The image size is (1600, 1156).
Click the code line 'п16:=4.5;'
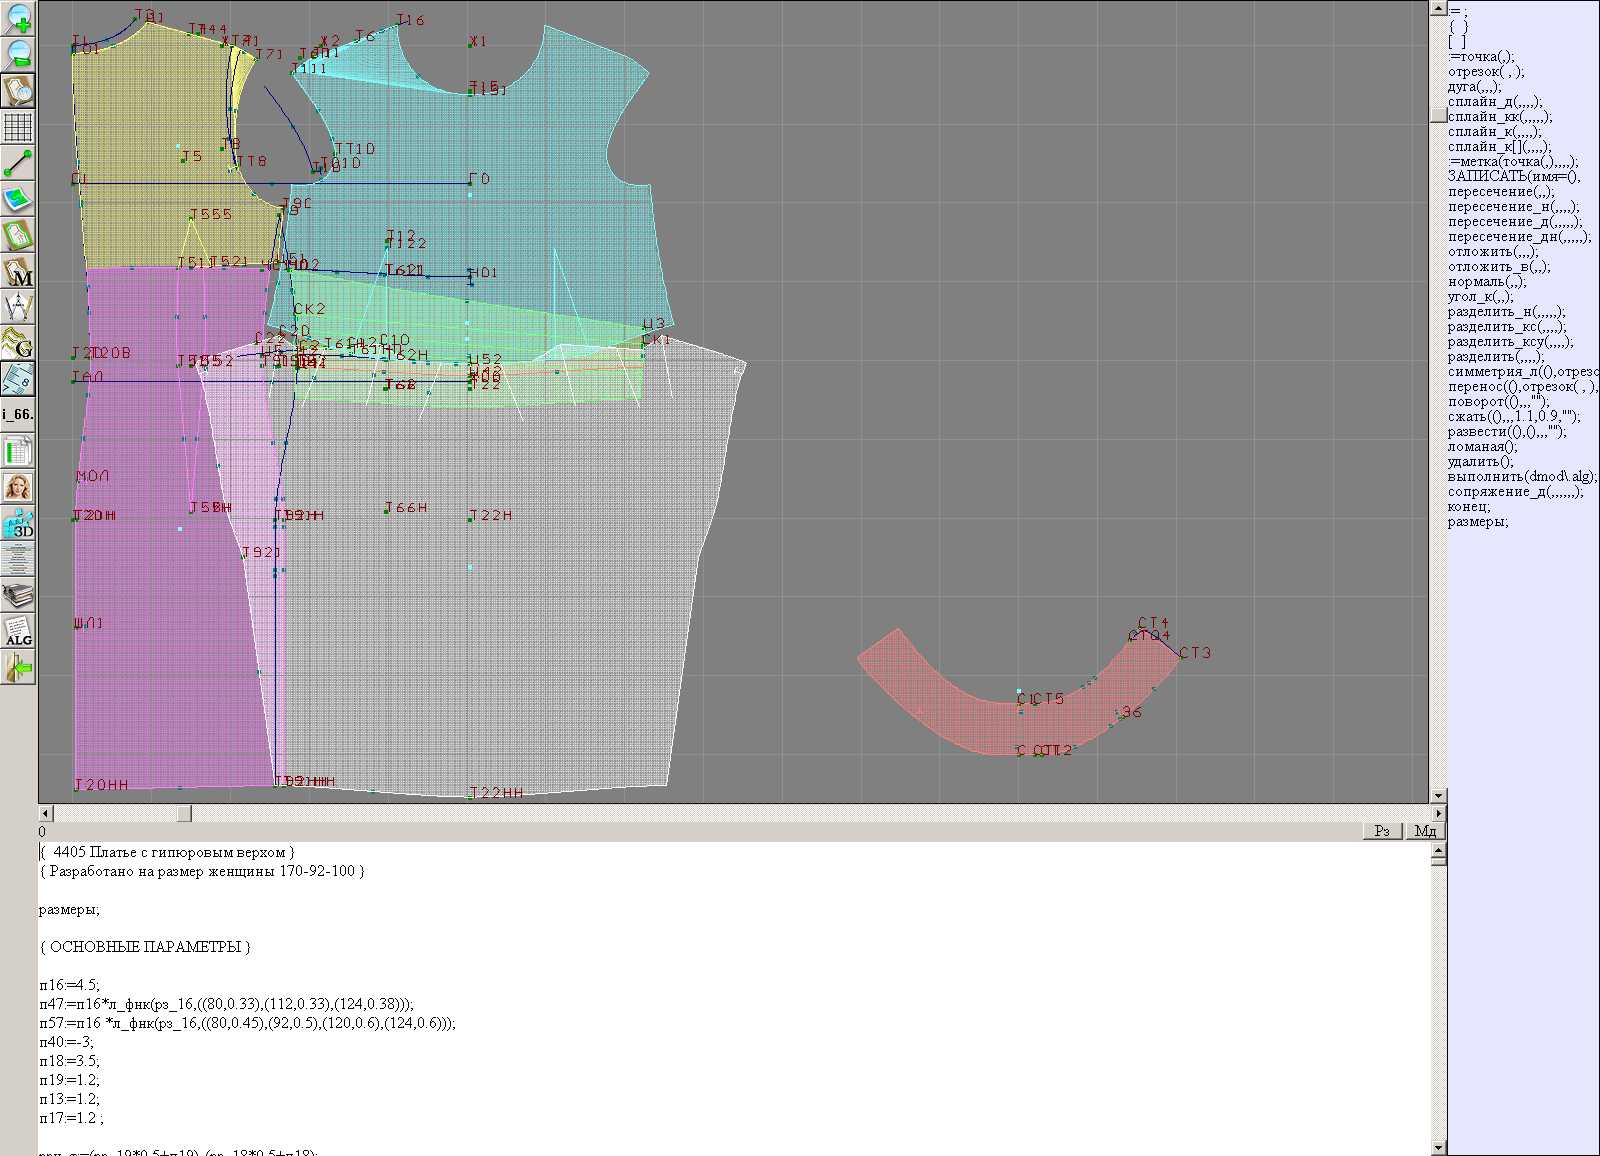pyautogui.click(x=70, y=985)
